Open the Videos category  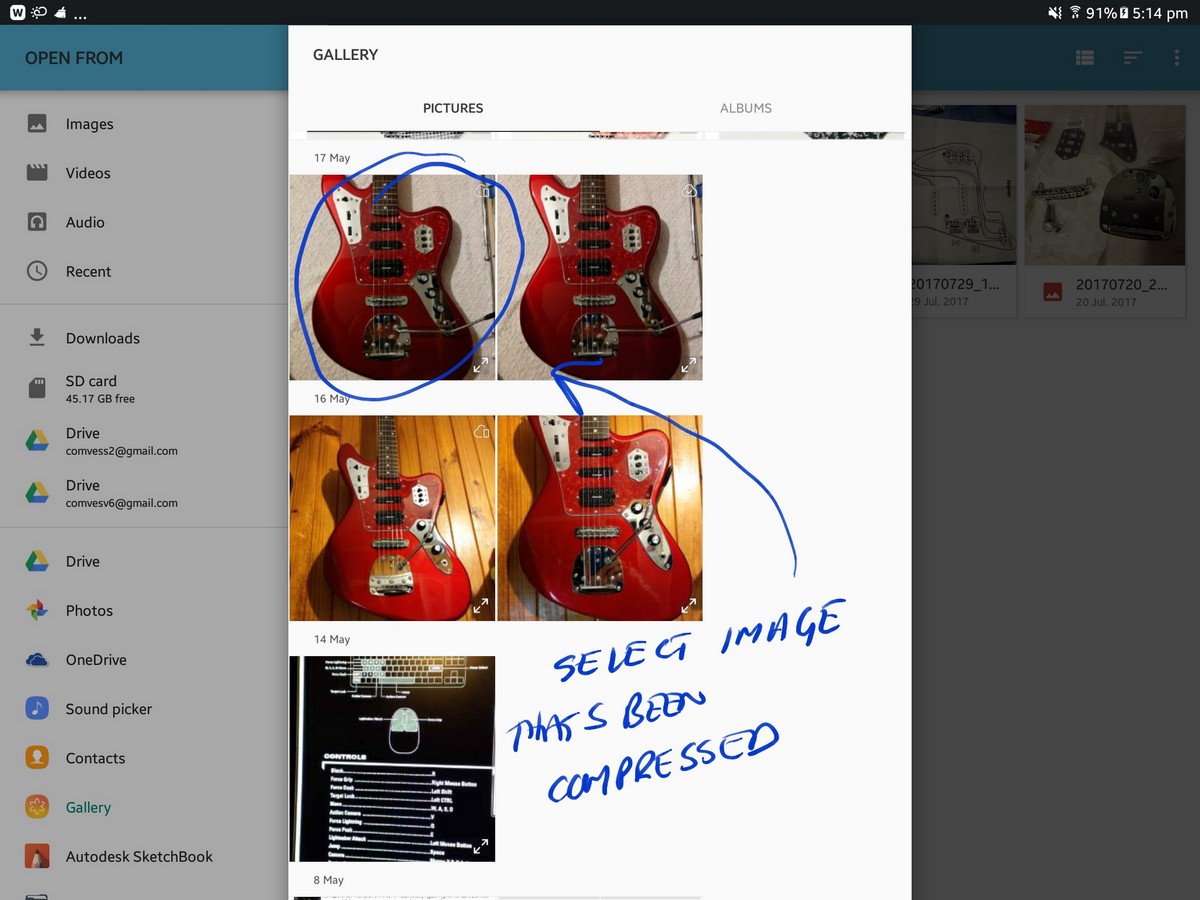88,173
